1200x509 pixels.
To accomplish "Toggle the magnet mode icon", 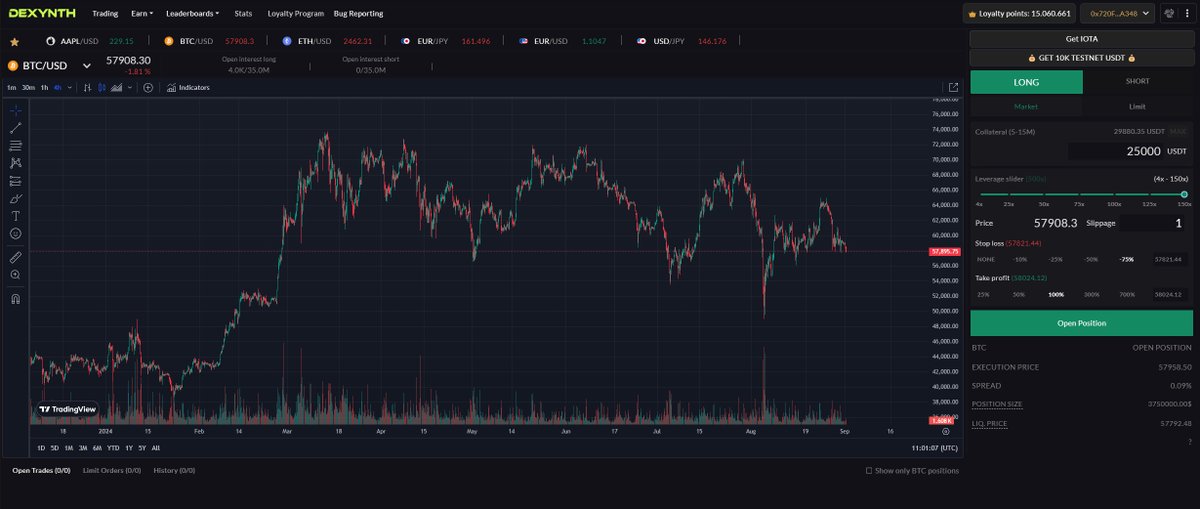I will pos(16,298).
